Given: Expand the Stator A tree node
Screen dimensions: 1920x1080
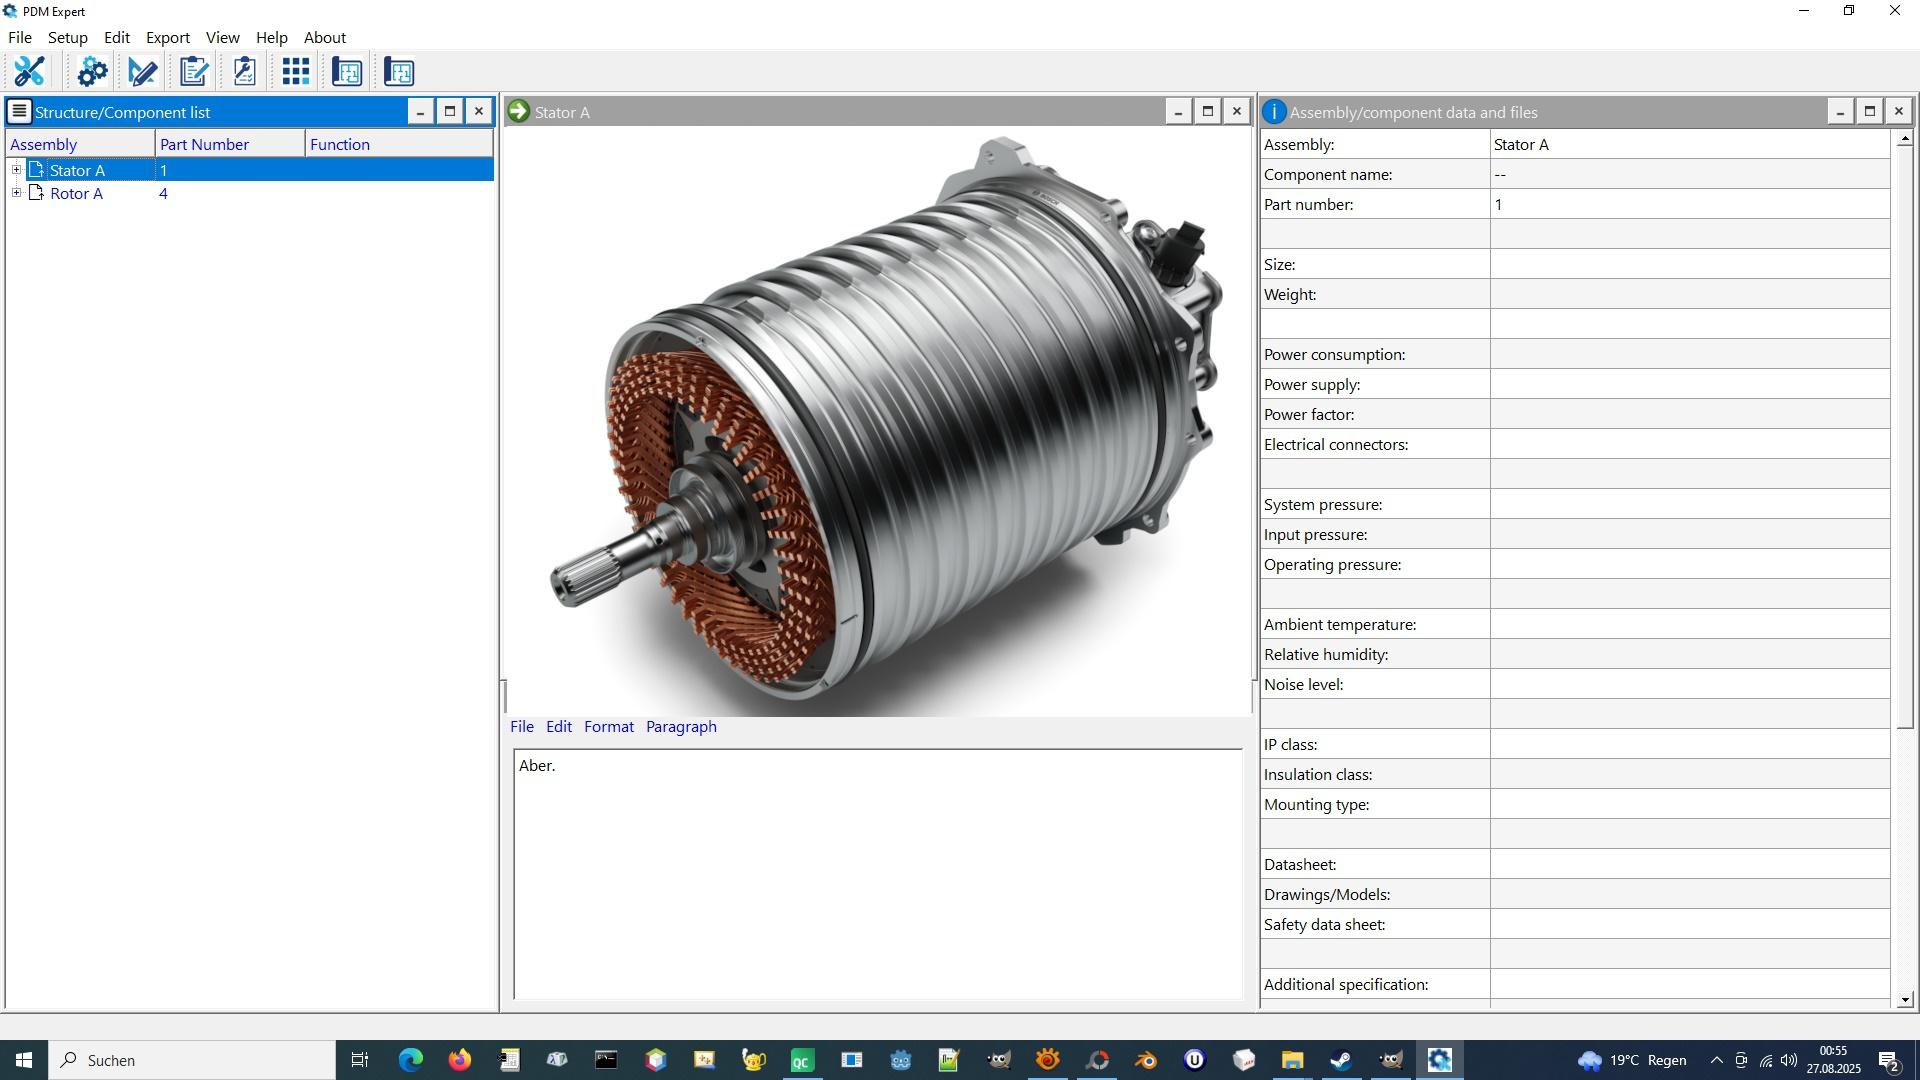Looking at the screenshot, I should (x=16, y=170).
